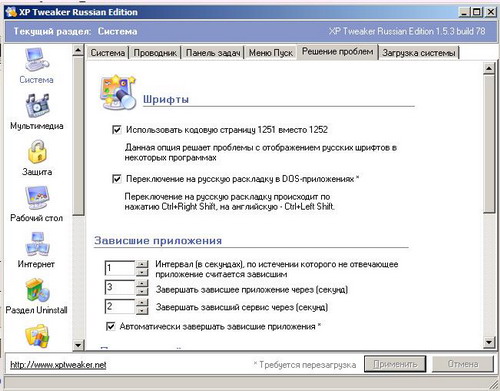This screenshot has height=391, width=500.
Task: Toggle Russian layout in DOS-приложениях checkbox
Action: [x=117, y=179]
